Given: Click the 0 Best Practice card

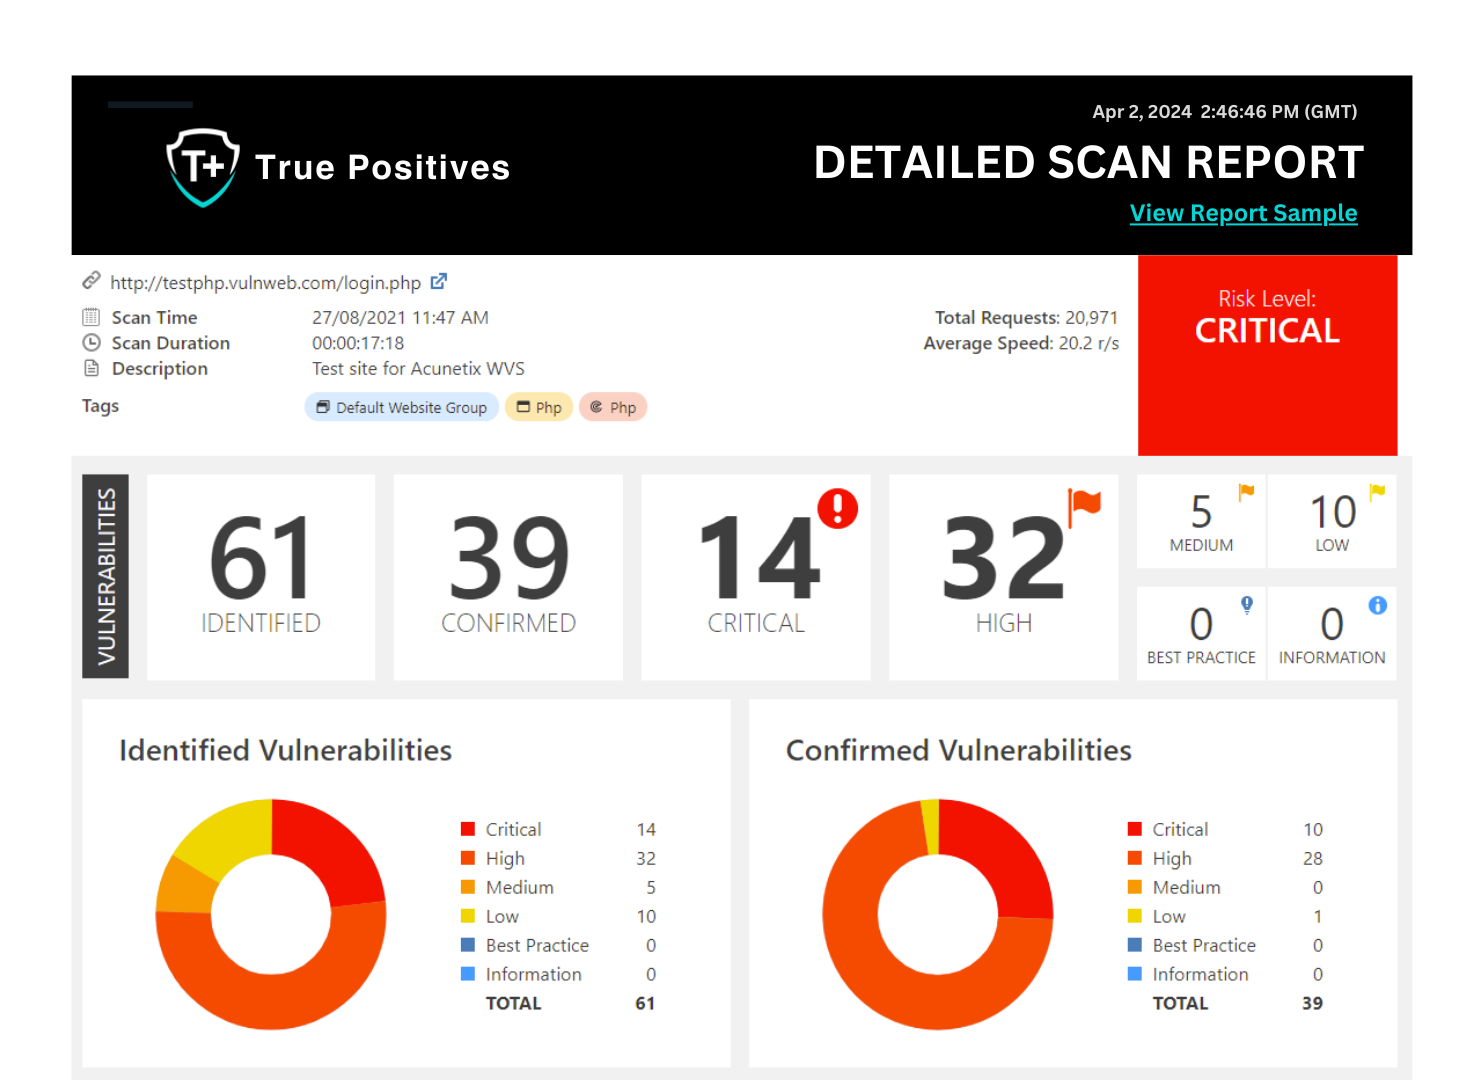Looking at the screenshot, I should point(1201,634).
